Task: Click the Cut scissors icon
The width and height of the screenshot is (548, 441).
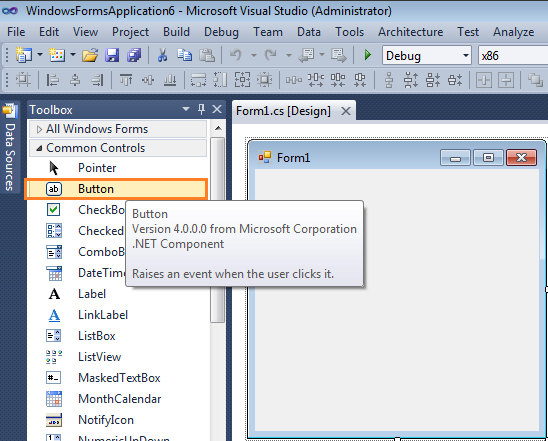Action: tap(162, 55)
